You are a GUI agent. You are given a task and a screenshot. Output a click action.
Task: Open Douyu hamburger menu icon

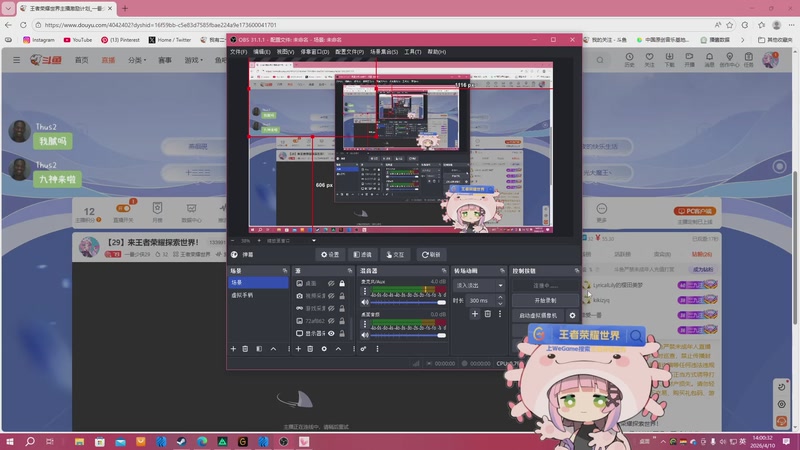17,60
